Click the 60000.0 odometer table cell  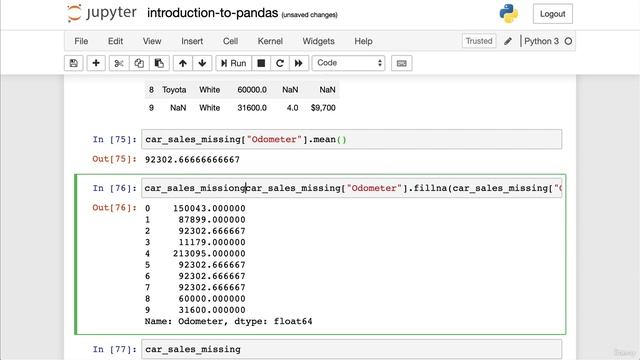pos(252,90)
